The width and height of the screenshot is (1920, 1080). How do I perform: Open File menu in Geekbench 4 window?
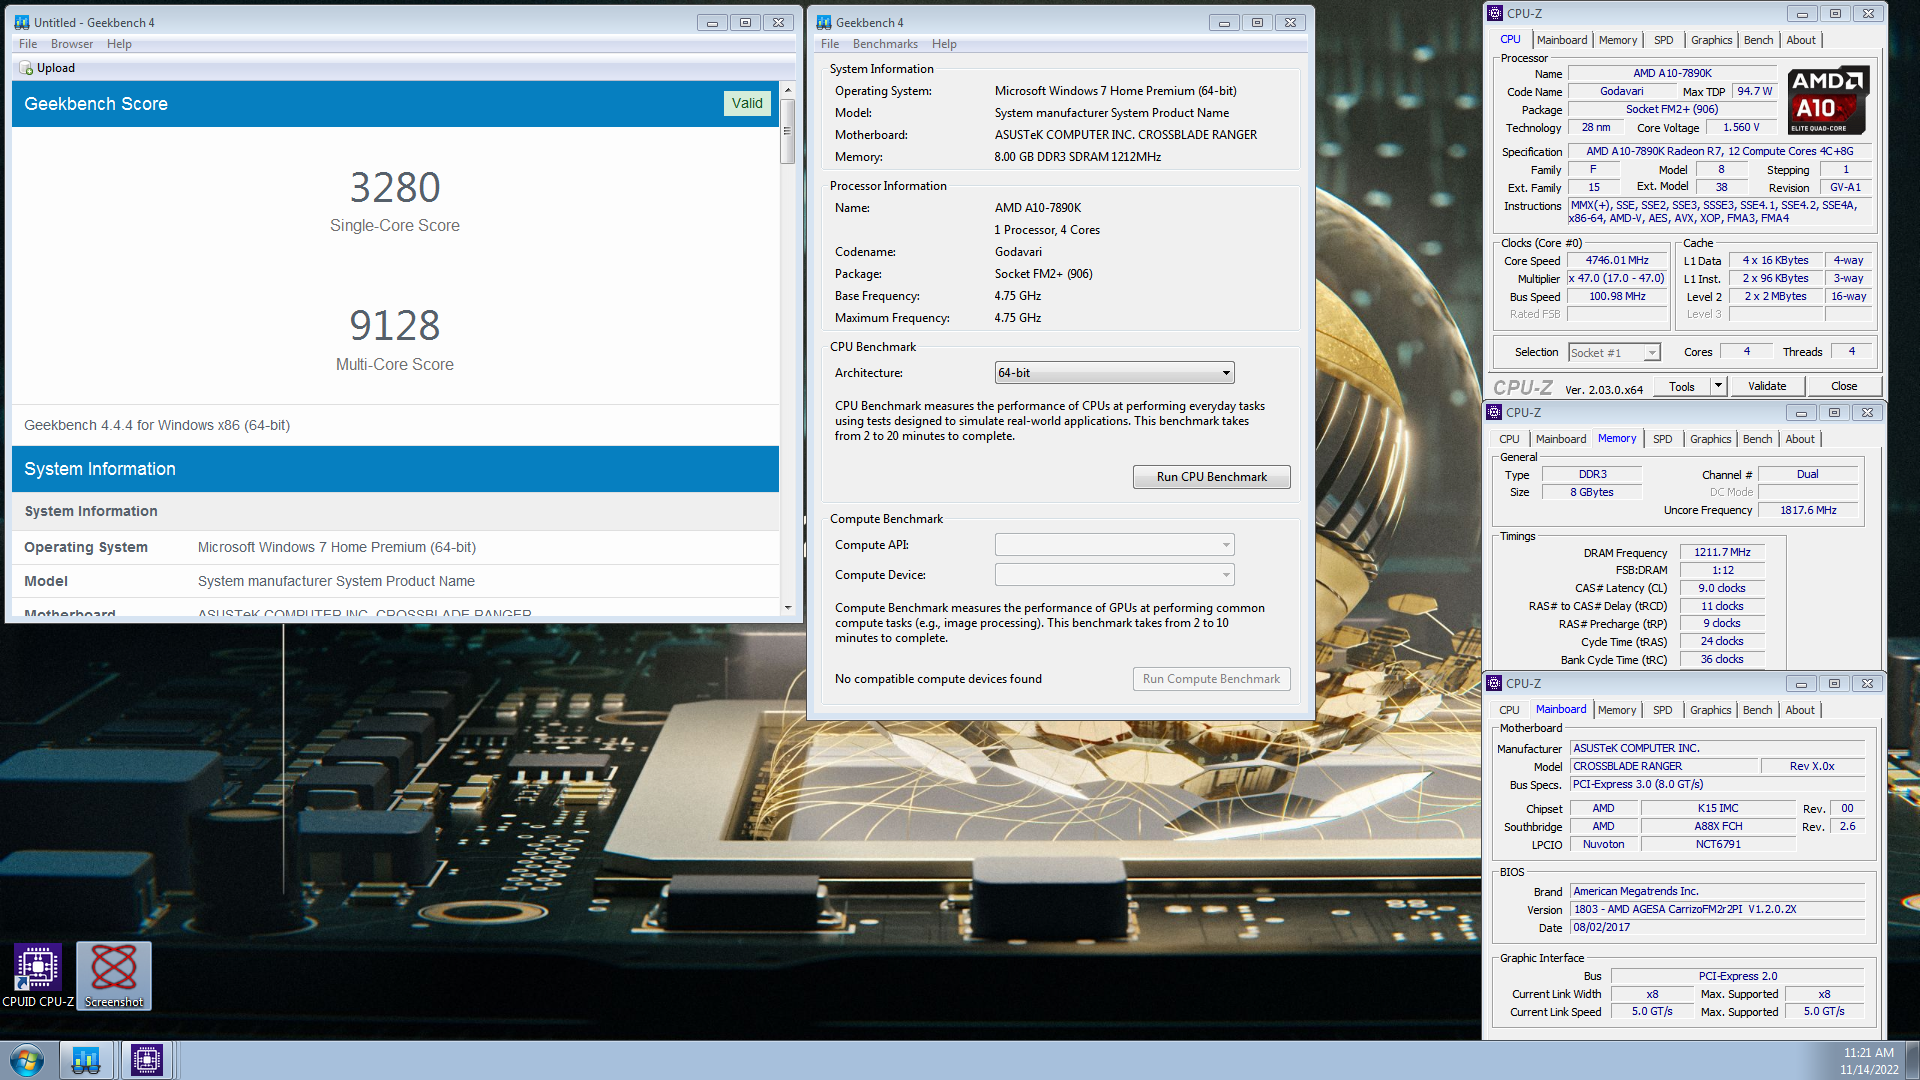[x=830, y=44]
